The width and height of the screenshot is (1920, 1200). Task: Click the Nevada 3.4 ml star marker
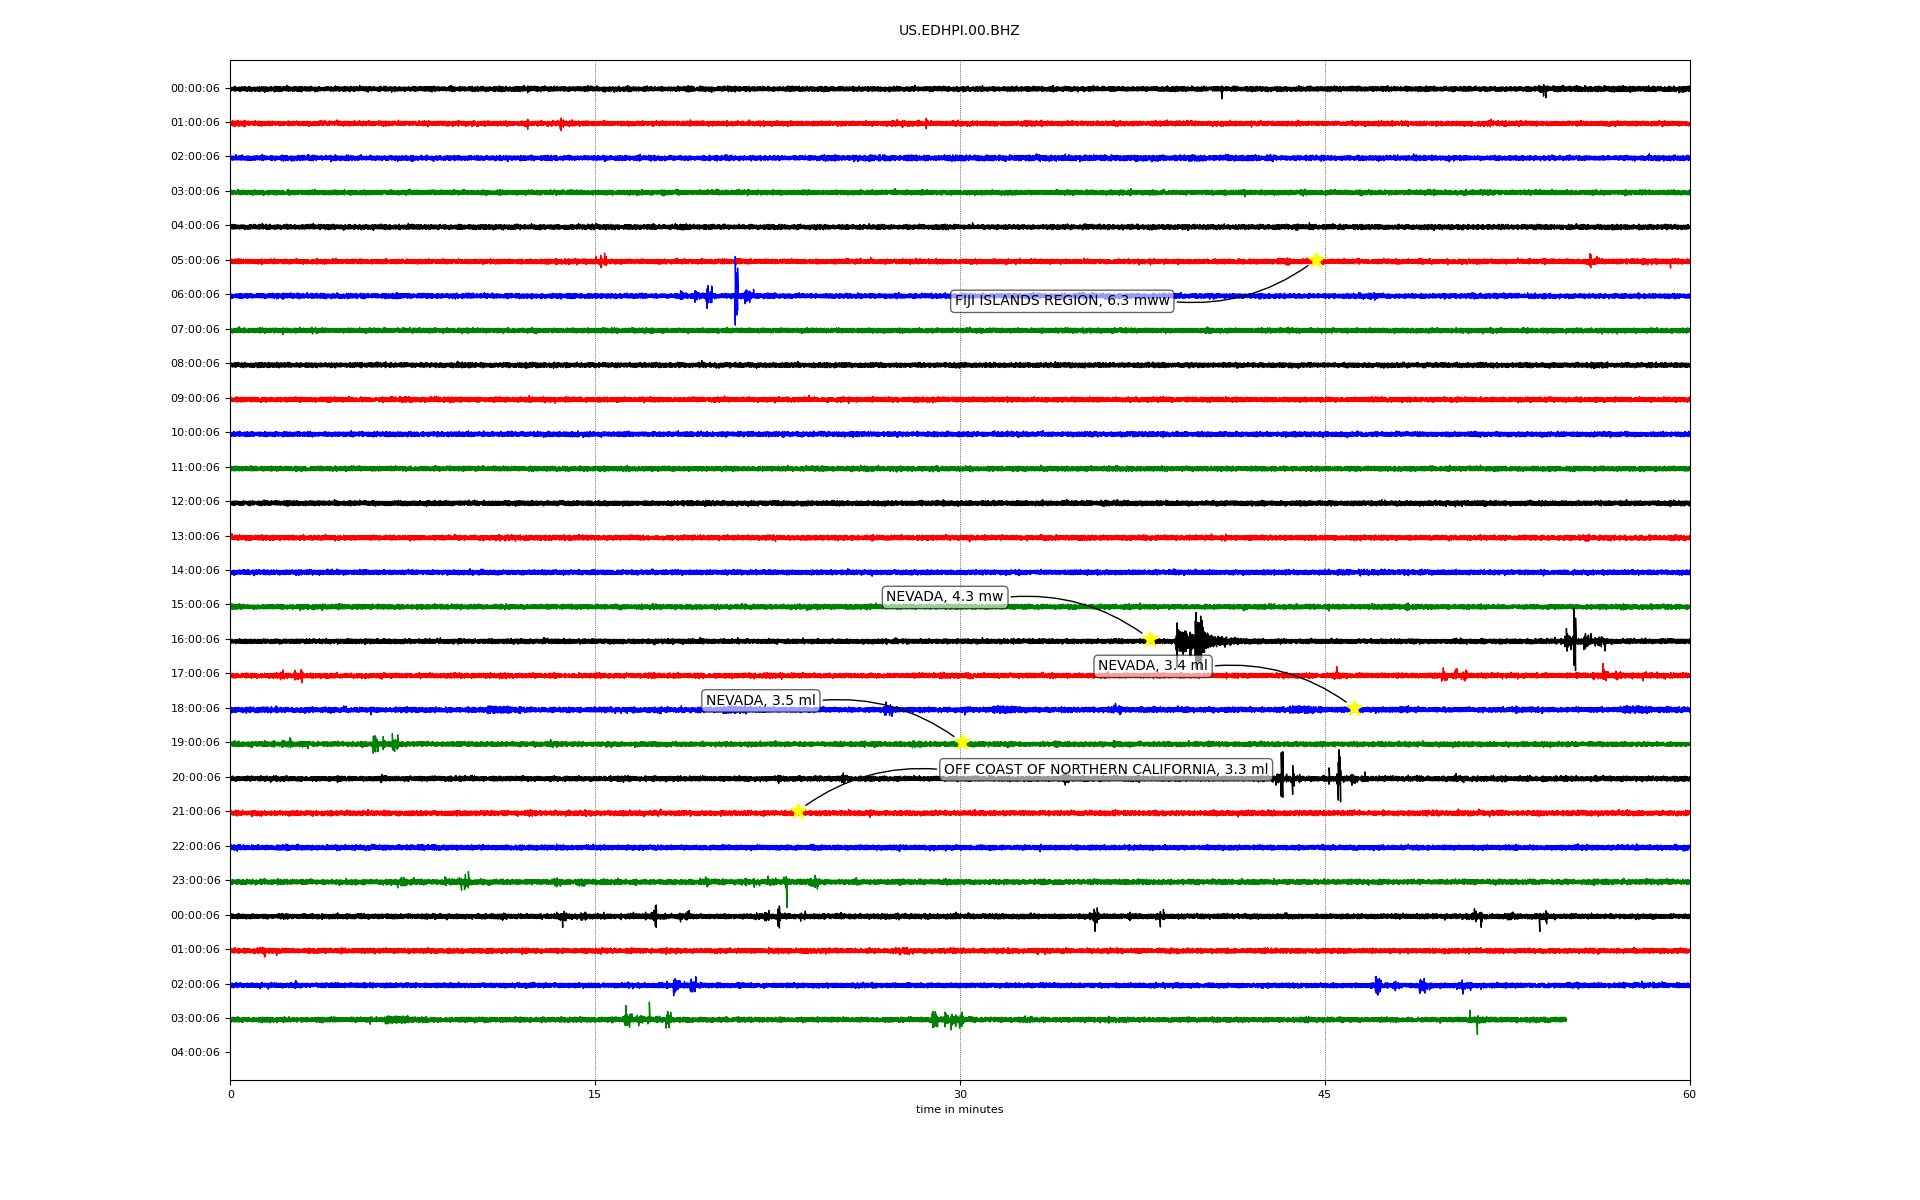tap(1354, 708)
